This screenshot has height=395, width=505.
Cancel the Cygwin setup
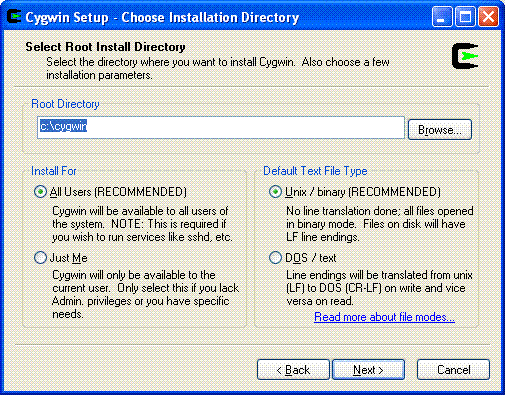453,370
